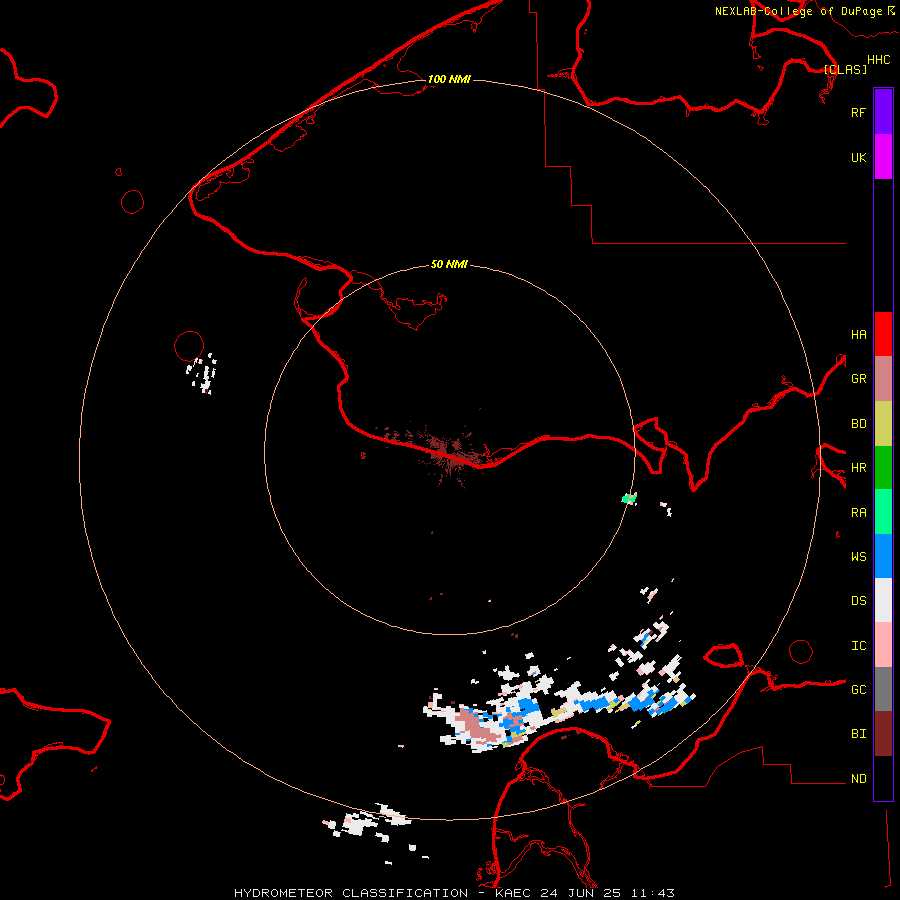Screen dimensions: 900x900
Task: Click the 'GC' legend label
Action: pyautogui.click(x=858, y=689)
